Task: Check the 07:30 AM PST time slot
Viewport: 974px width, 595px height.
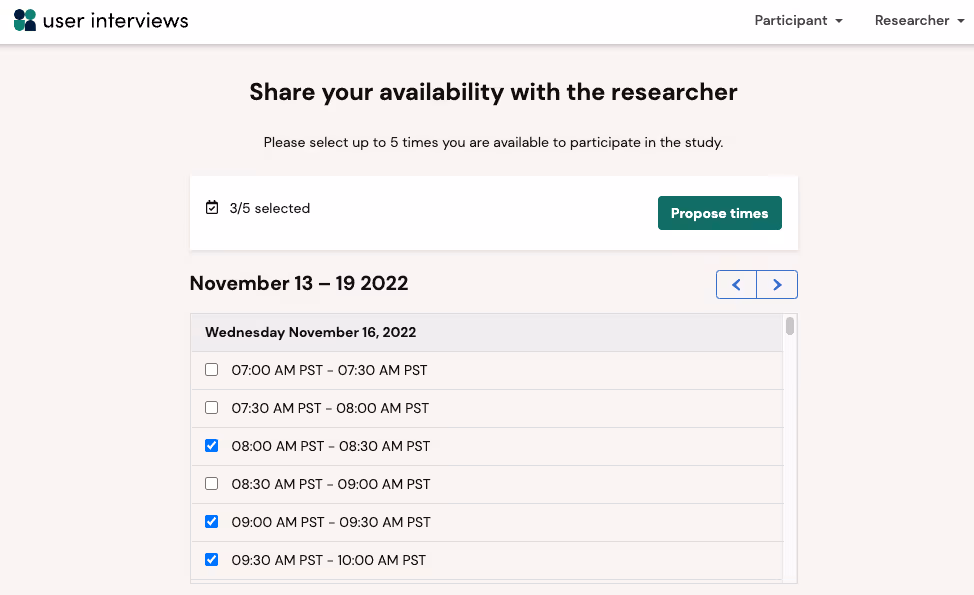Action: pyautogui.click(x=211, y=408)
